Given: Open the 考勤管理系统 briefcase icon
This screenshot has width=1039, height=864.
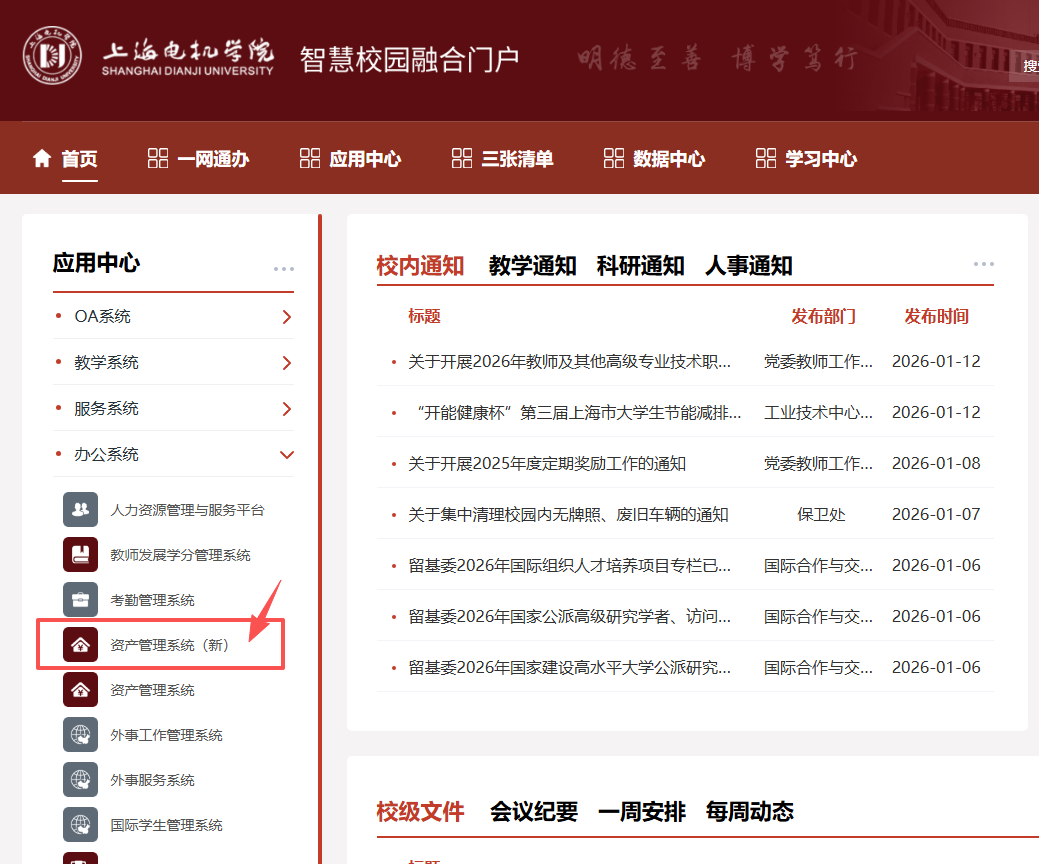Looking at the screenshot, I should tap(80, 600).
